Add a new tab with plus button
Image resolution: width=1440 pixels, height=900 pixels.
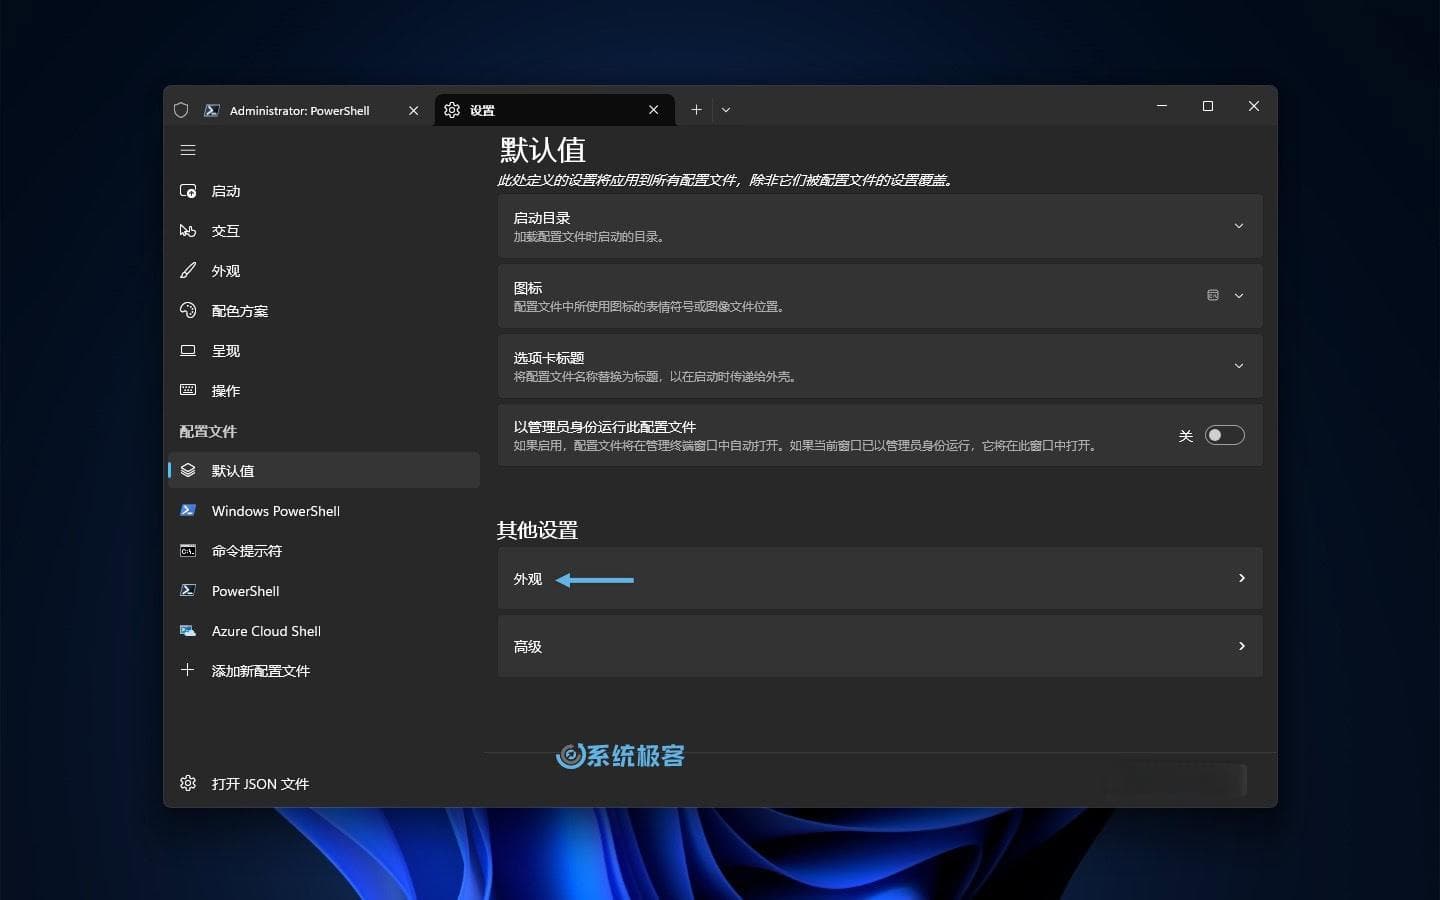click(x=696, y=110)
